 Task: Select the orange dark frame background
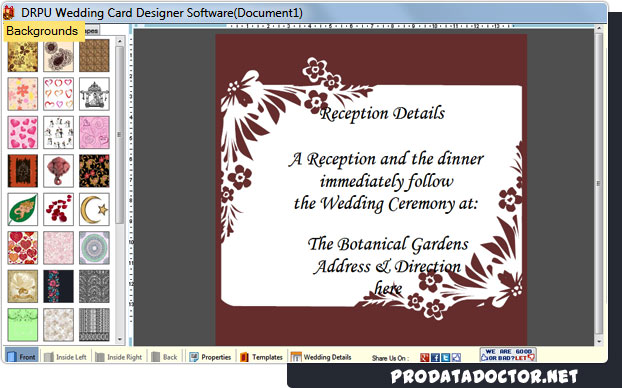[x=23, y=171]
